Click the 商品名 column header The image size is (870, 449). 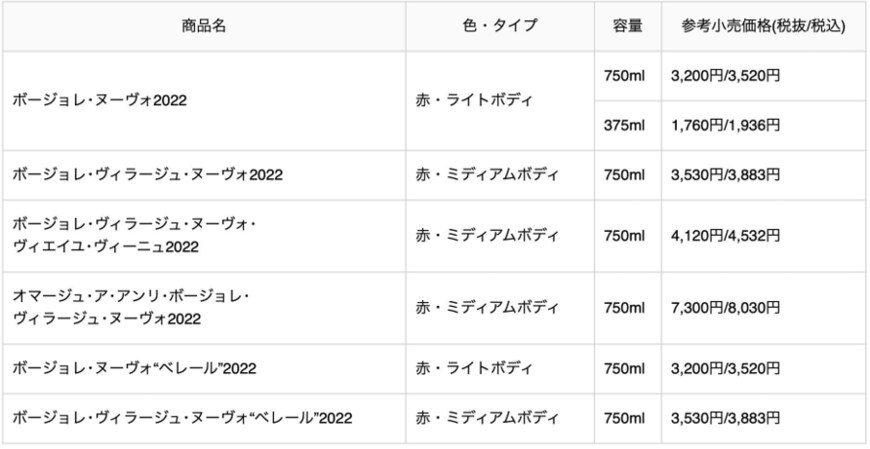click(204, 26)
